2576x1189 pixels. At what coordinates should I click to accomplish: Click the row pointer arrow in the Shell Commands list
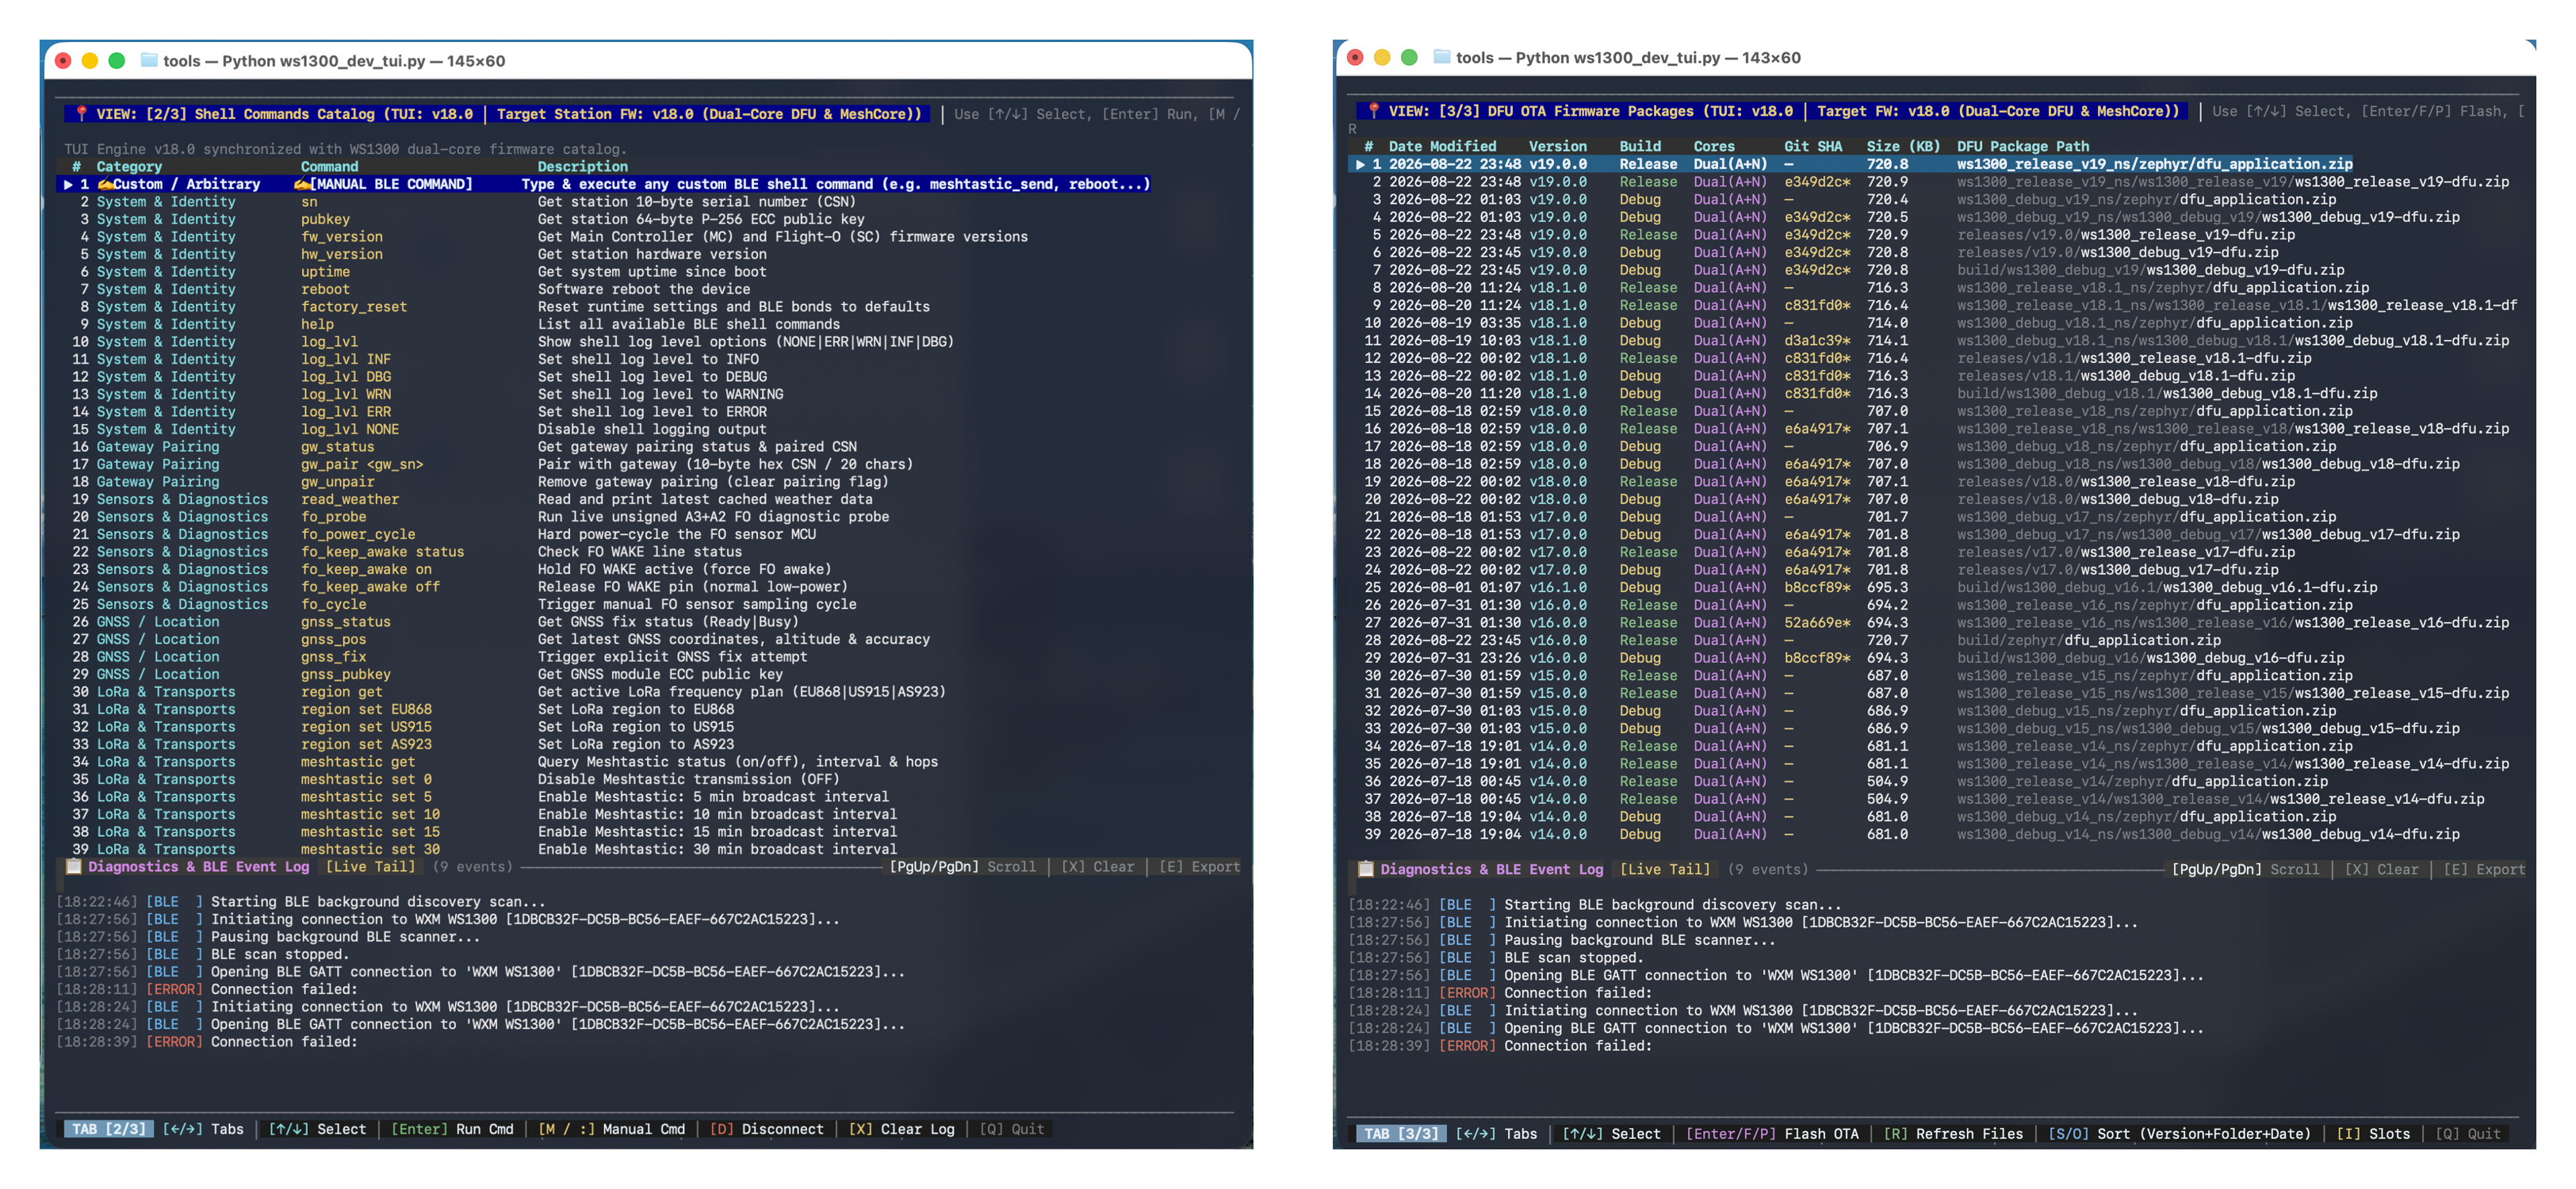point(68,184)
